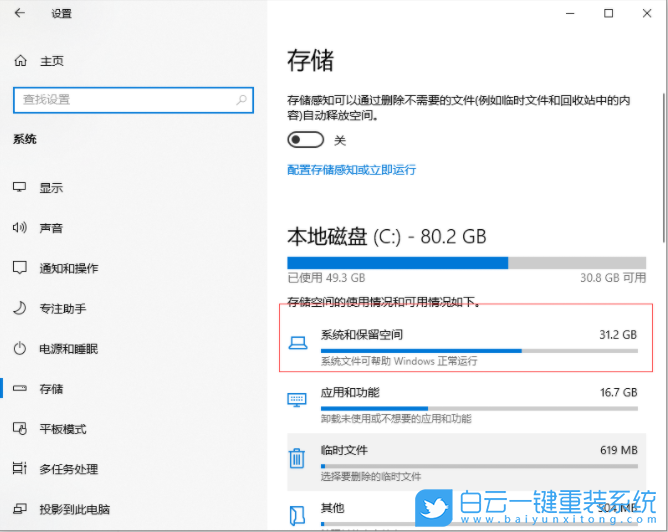Image resolution: width=668 pixels, height=532 pixels.
Task: Minimize the Settings window
Action: tap(570, 13)
